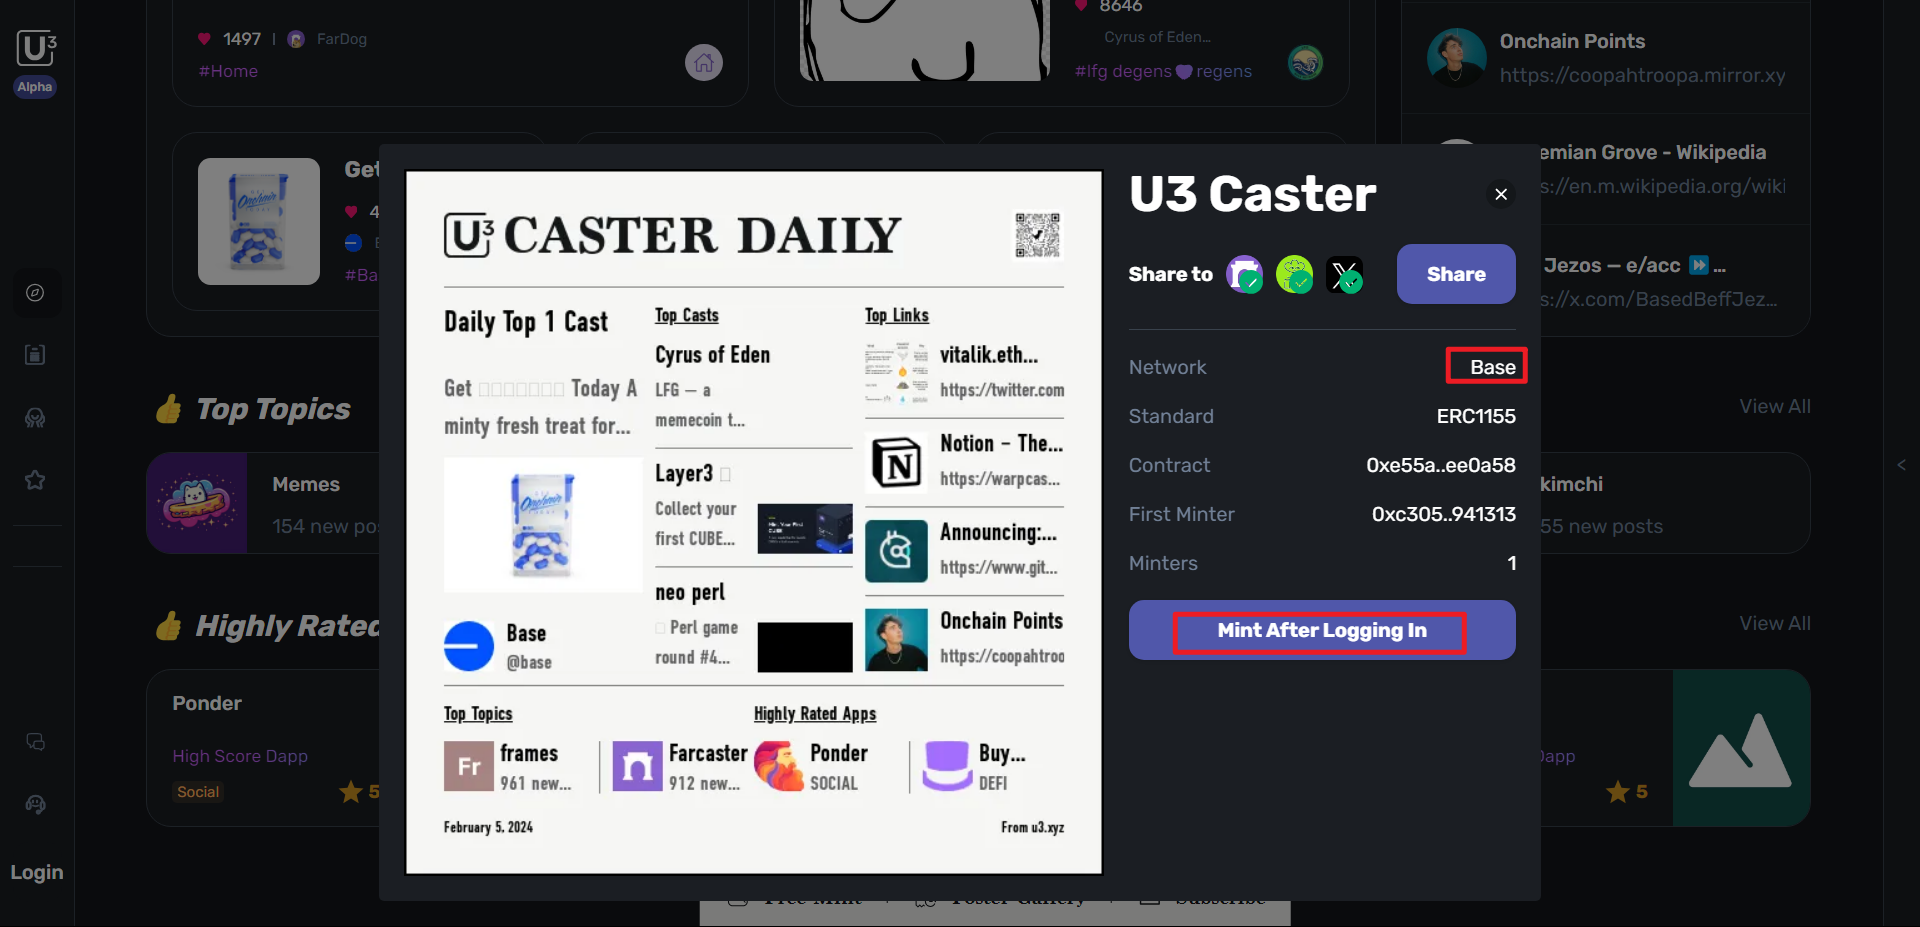1920x927 pixels.
Task: Click the purple Share button
Action: pos(1456,274)
